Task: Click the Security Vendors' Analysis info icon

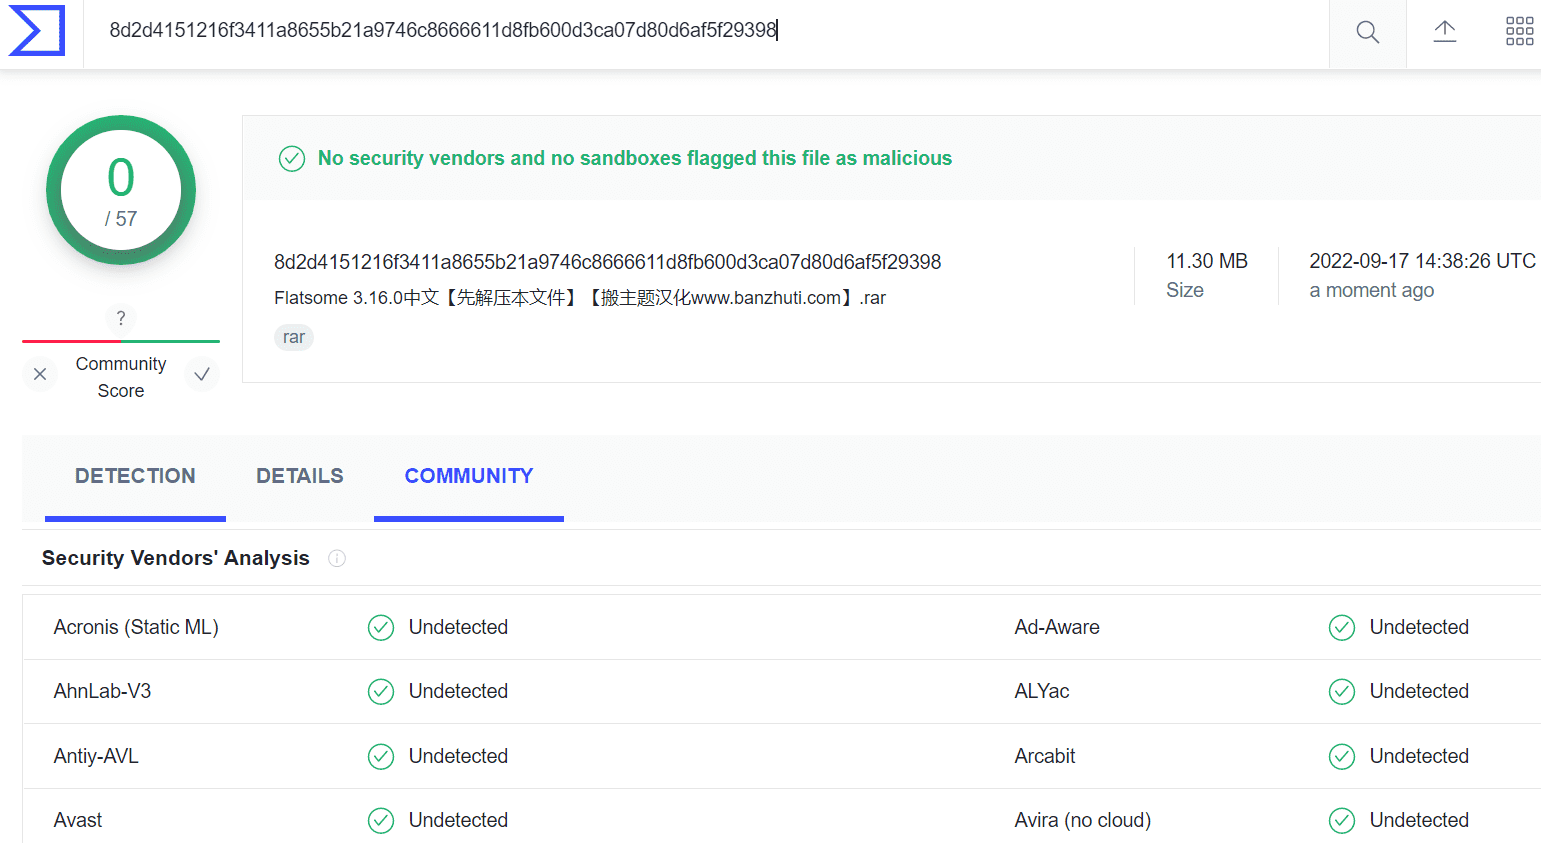Action: pyautogui.click(x=337, y=558)
